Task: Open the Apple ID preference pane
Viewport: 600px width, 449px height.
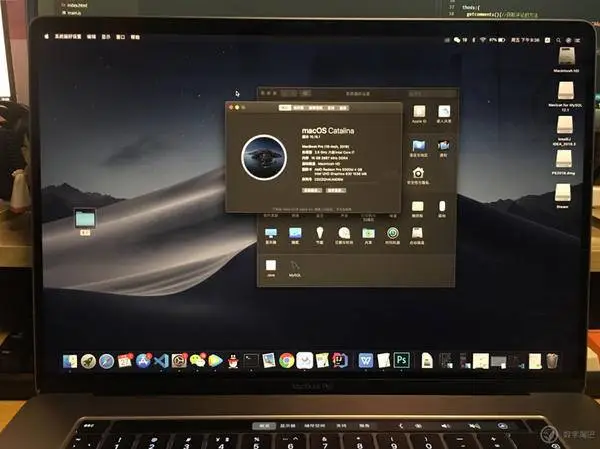Action: (419, 114)
